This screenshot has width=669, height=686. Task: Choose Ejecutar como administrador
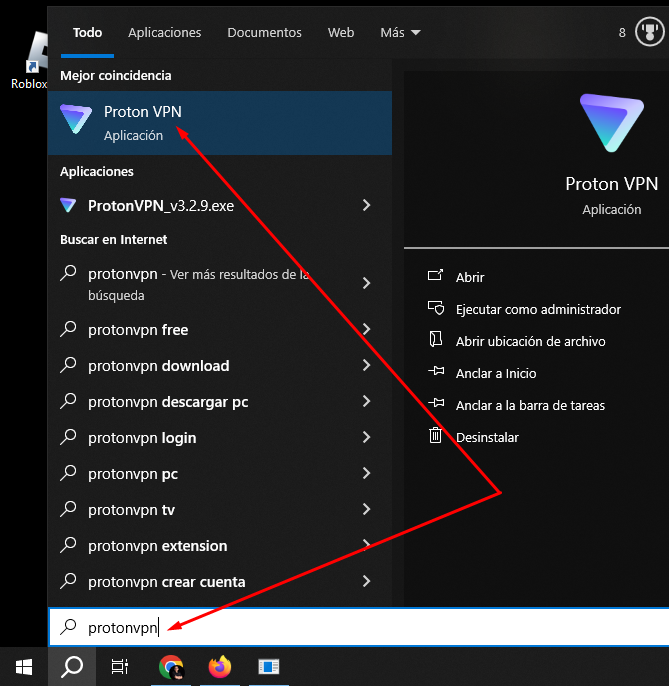coord(538,309)
